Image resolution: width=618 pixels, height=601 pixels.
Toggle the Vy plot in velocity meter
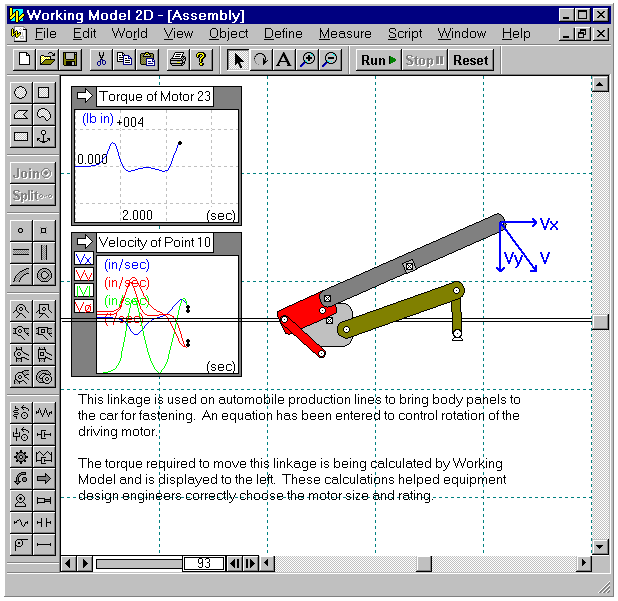pos(84,275)
